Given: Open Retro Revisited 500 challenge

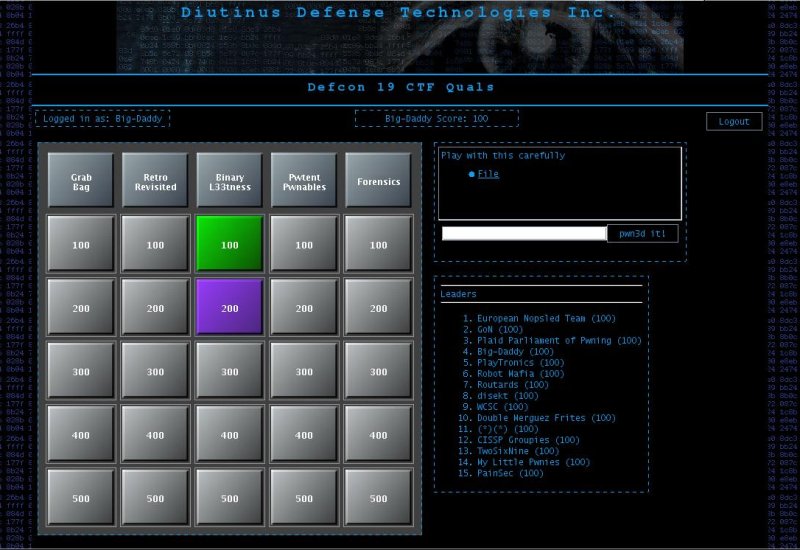Looking at the screenshot, I should pos(155,497).
